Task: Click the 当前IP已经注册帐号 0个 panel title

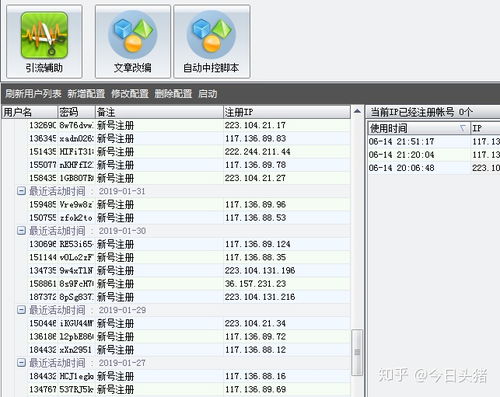Action: (421, 112)
